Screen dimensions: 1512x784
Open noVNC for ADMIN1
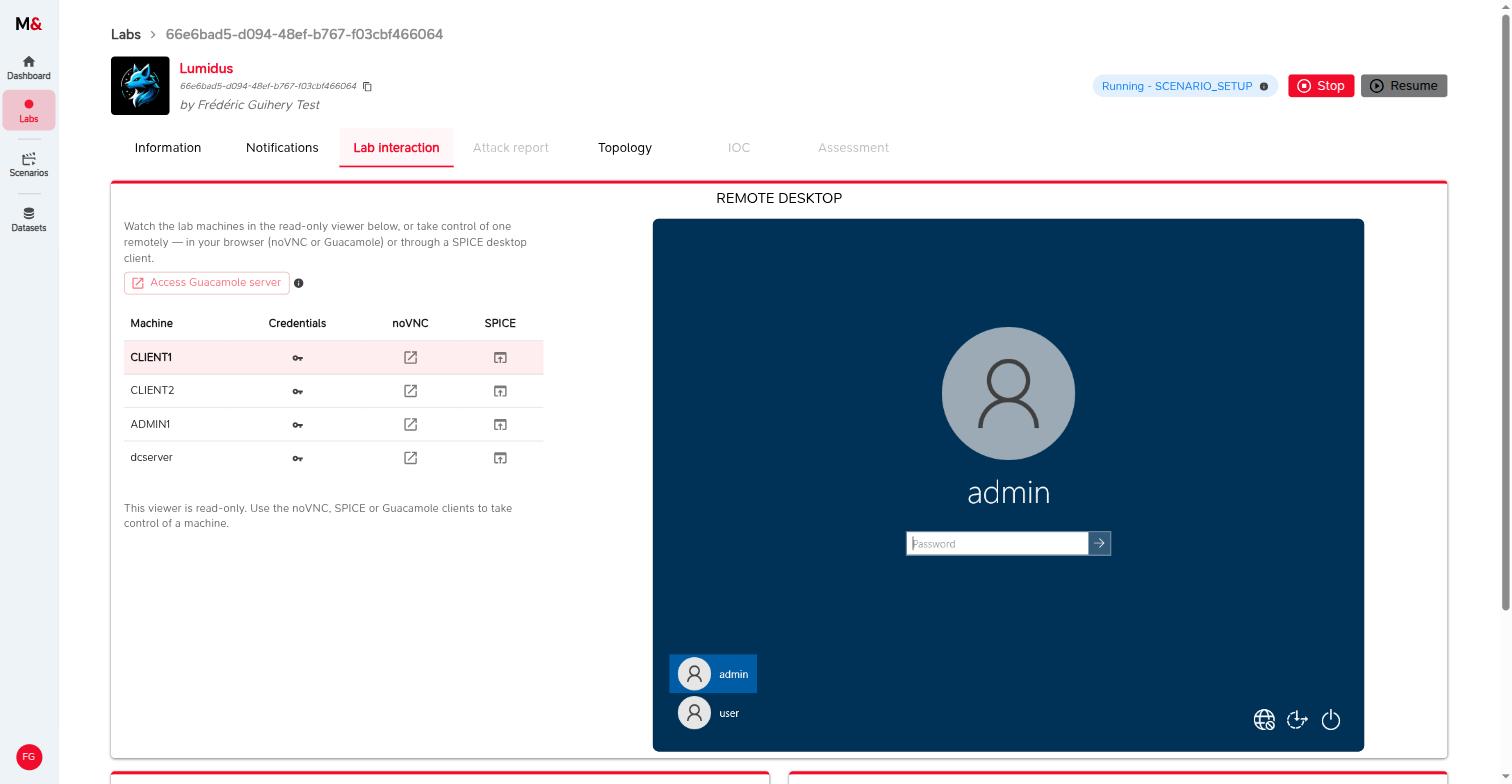tap(410, 424)
